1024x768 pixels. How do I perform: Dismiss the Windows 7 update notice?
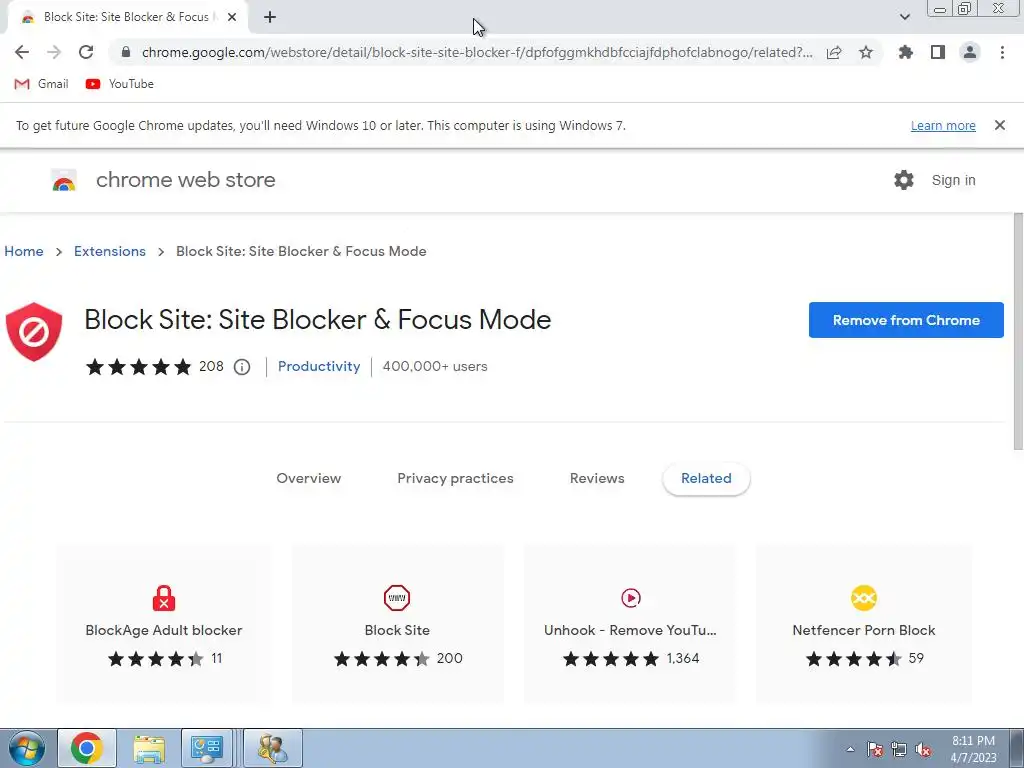pyautogui.click(x=1000, y=125)
